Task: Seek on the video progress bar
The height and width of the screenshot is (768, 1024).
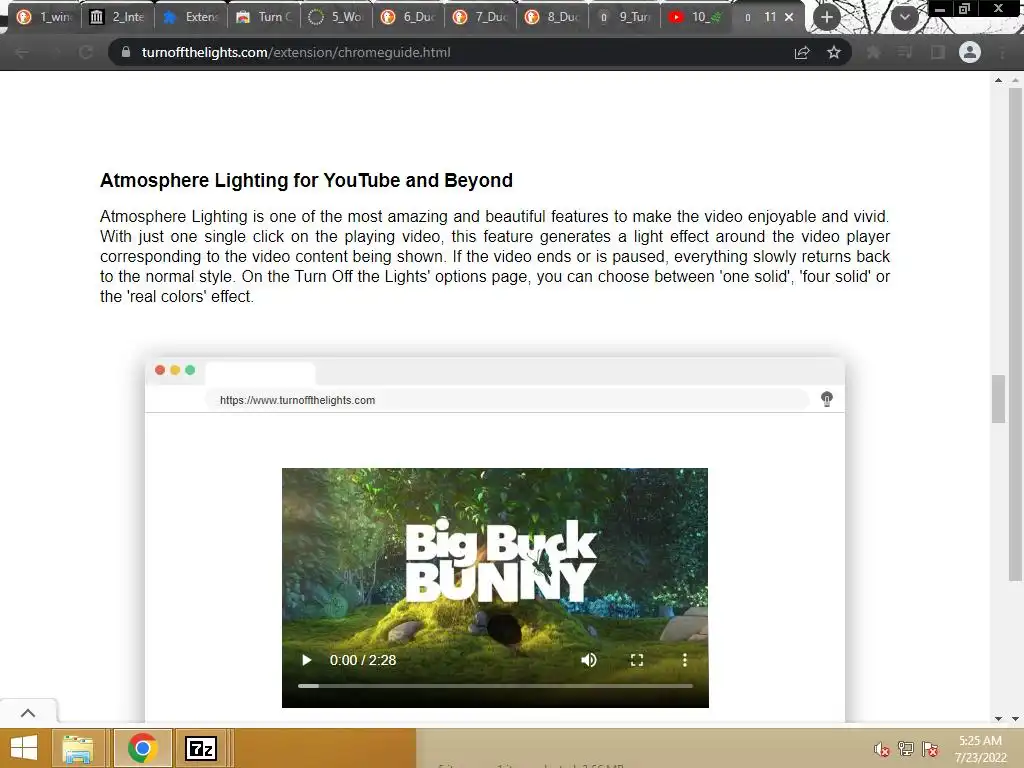Action: 495,686
